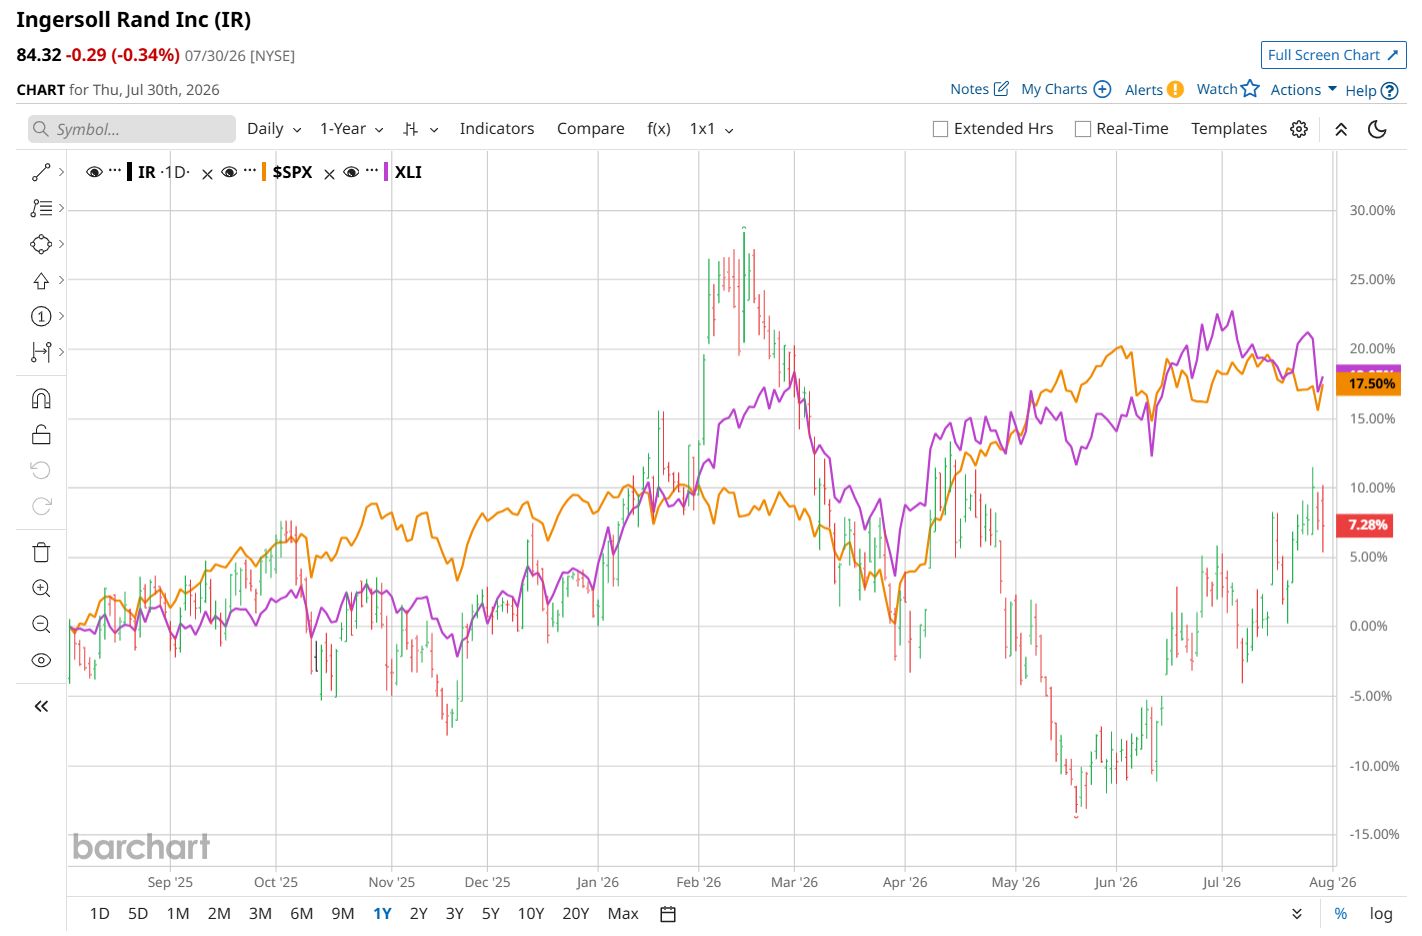
Task: Select the 20Y time range
Action: (576, 913)
